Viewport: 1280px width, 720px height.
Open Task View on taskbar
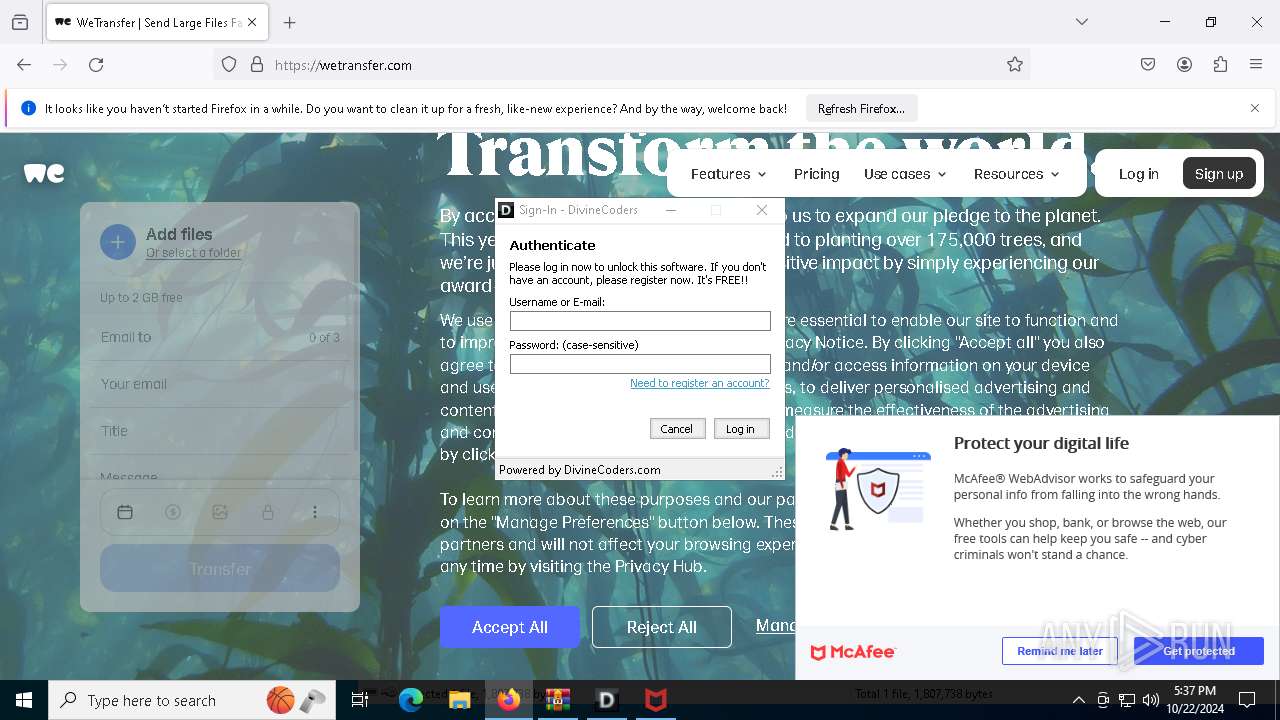[x=360, y=700]
